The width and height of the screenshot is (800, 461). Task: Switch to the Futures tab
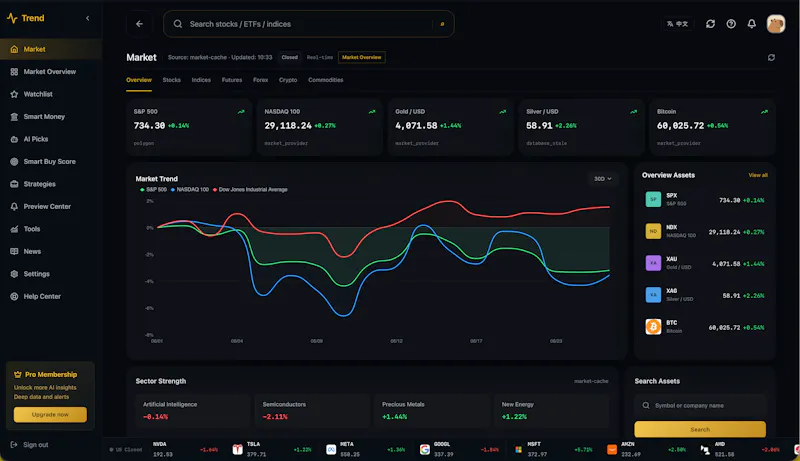click(x=232, y=80)
